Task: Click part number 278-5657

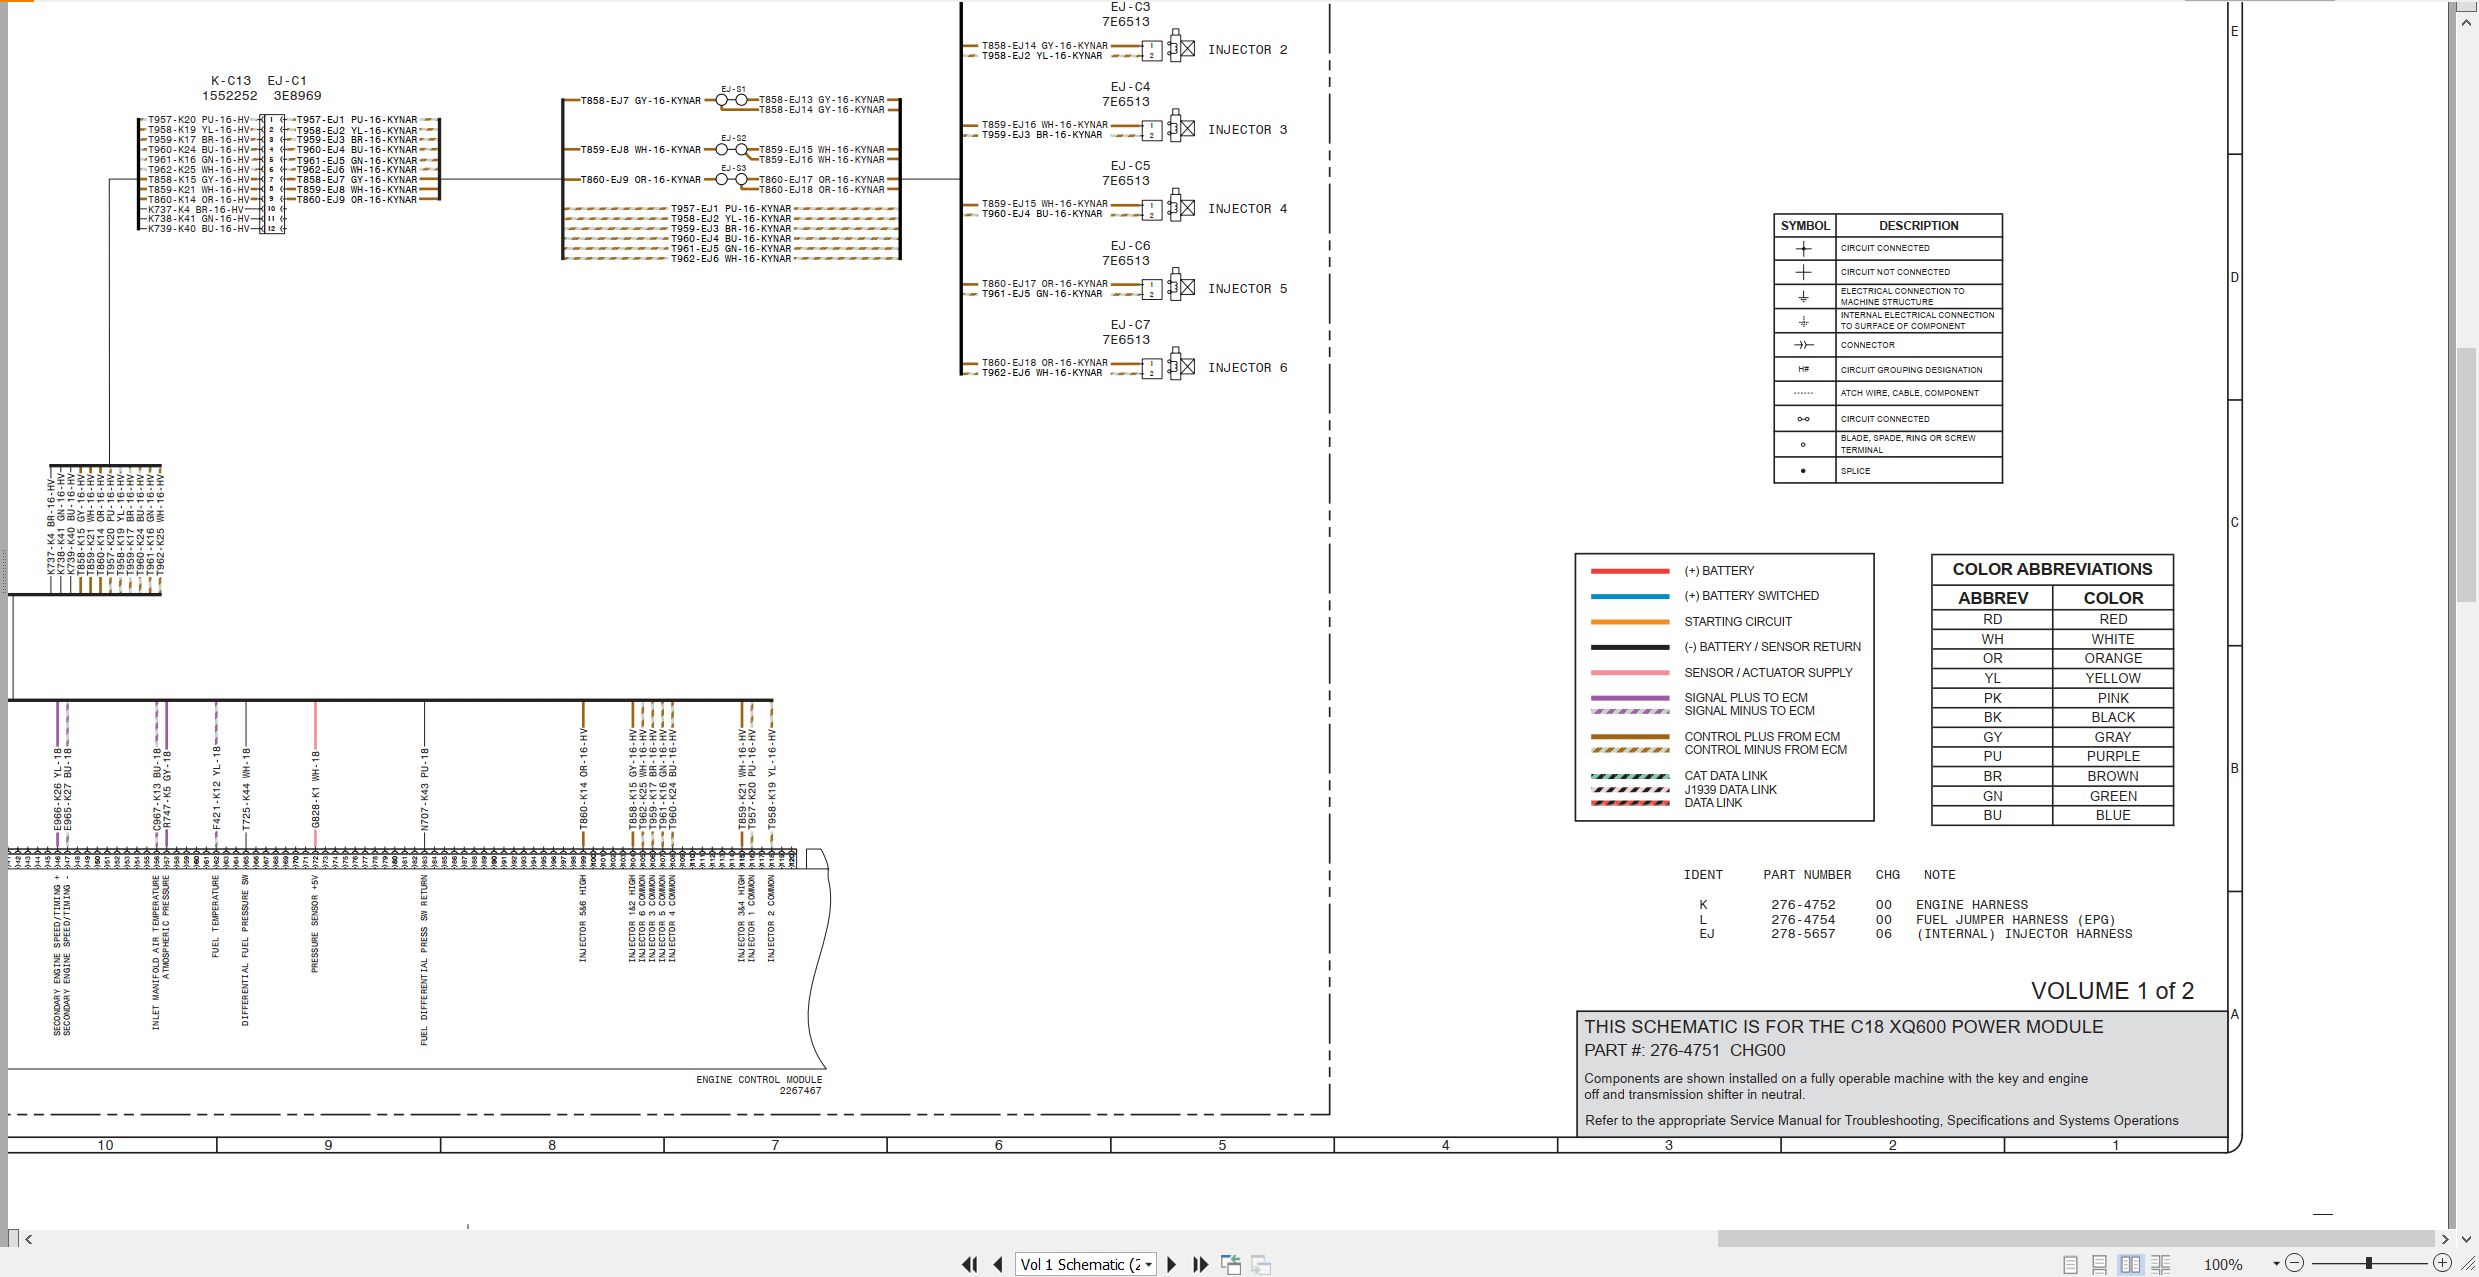Action: (x=1803, y=934)
